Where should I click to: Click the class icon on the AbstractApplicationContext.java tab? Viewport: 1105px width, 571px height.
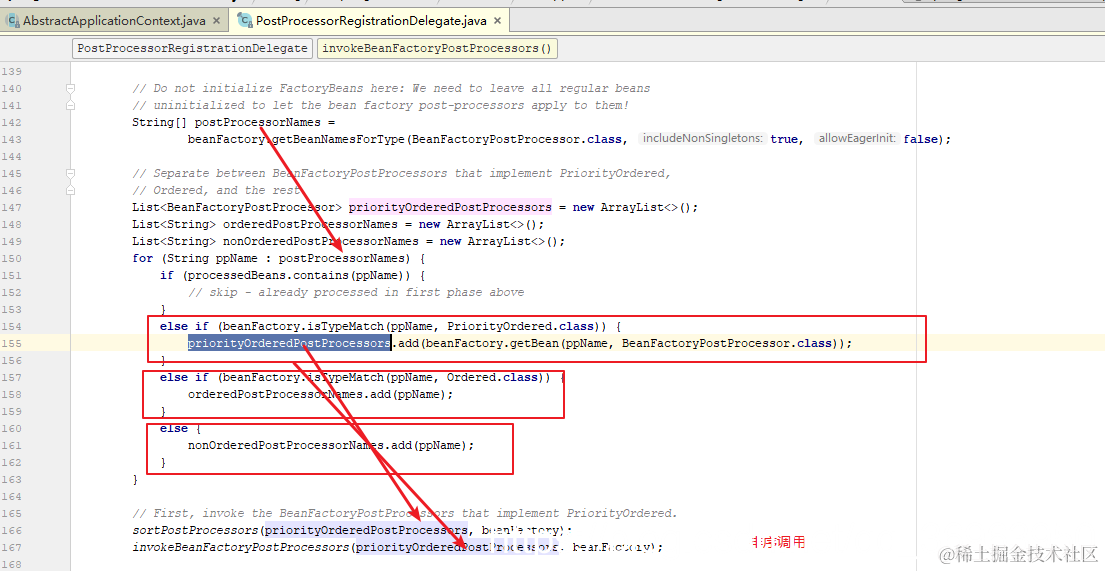click(x=13, y=21)
